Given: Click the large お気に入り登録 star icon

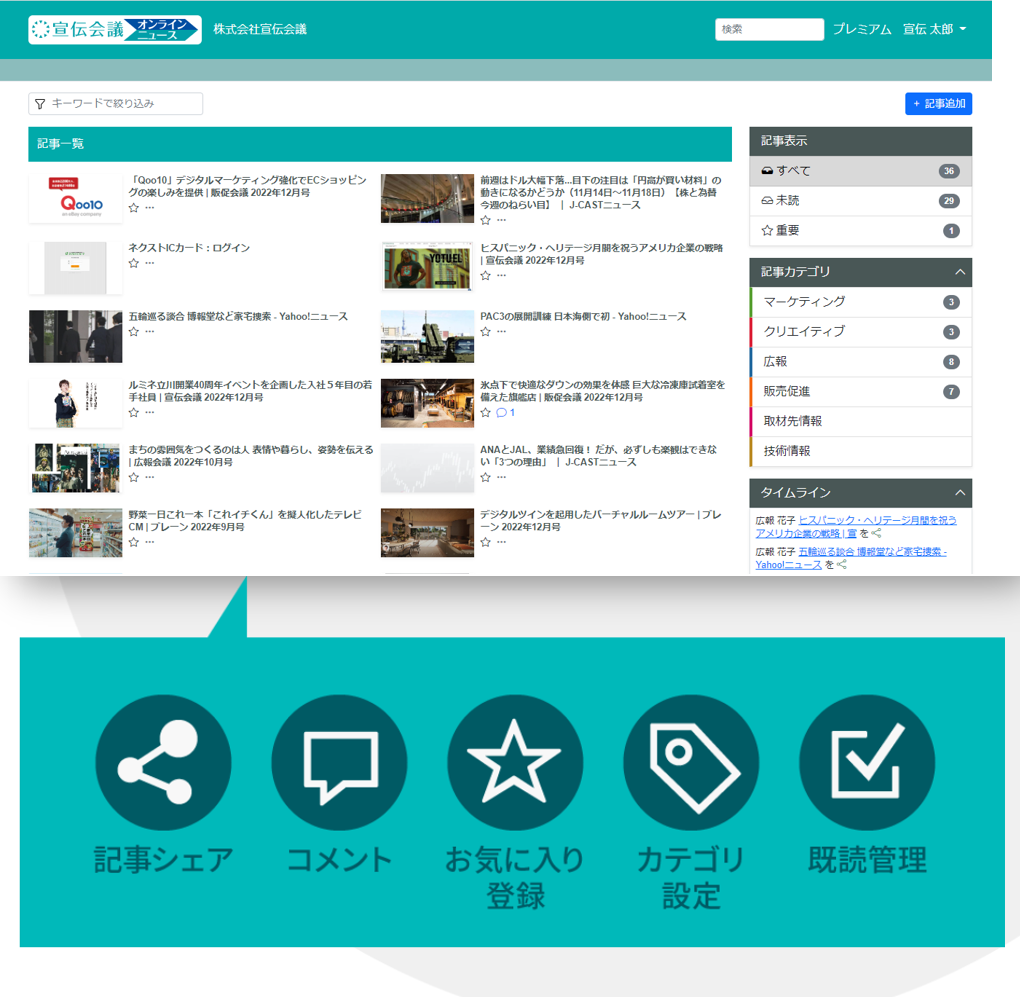Looking at the screenshot, I should (x=515, y=762).
